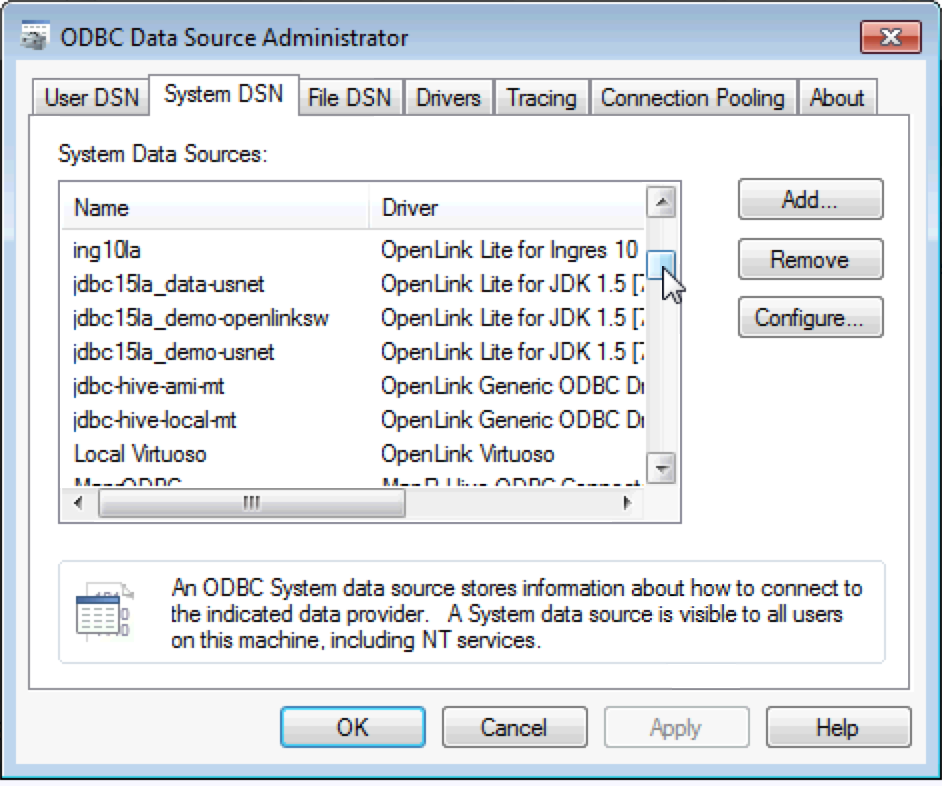Click the ODBC Data Source Administrator title icon
The image size is (942, 786).
36,38
